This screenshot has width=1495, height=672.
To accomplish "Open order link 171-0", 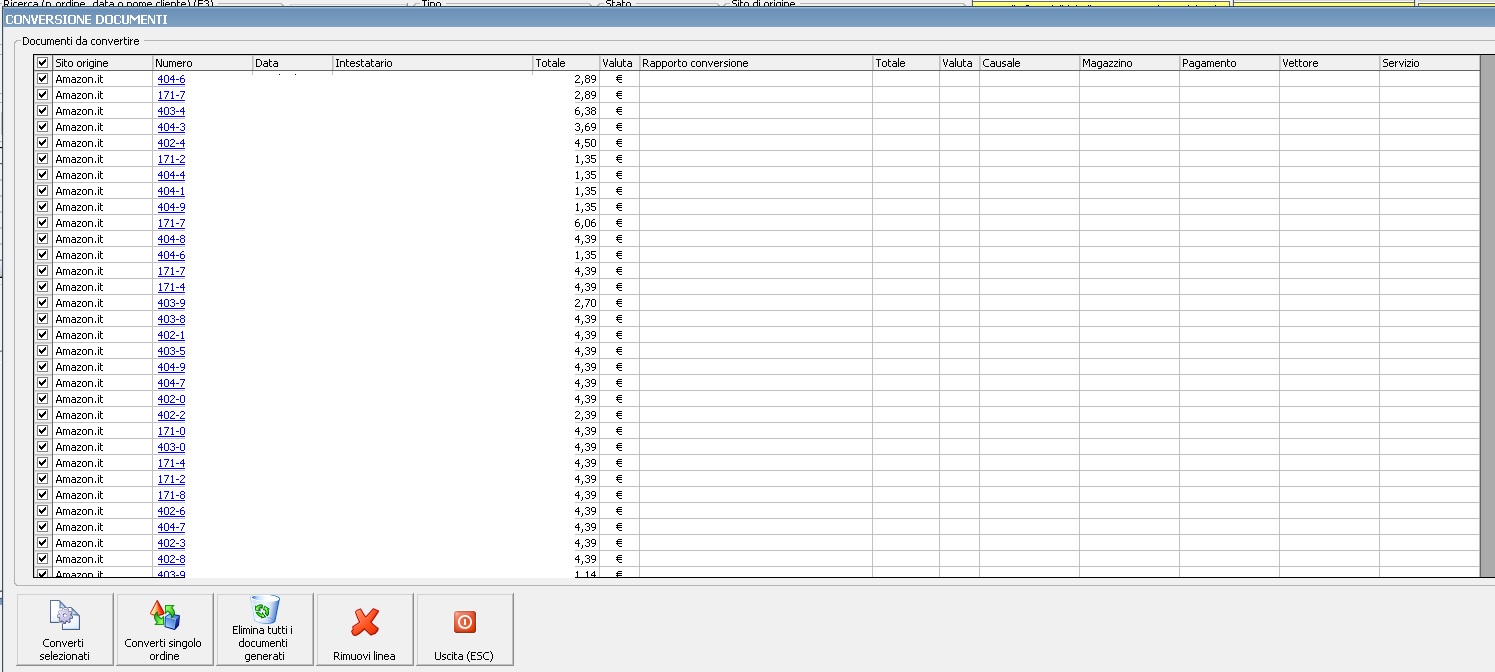I will 171,431.
